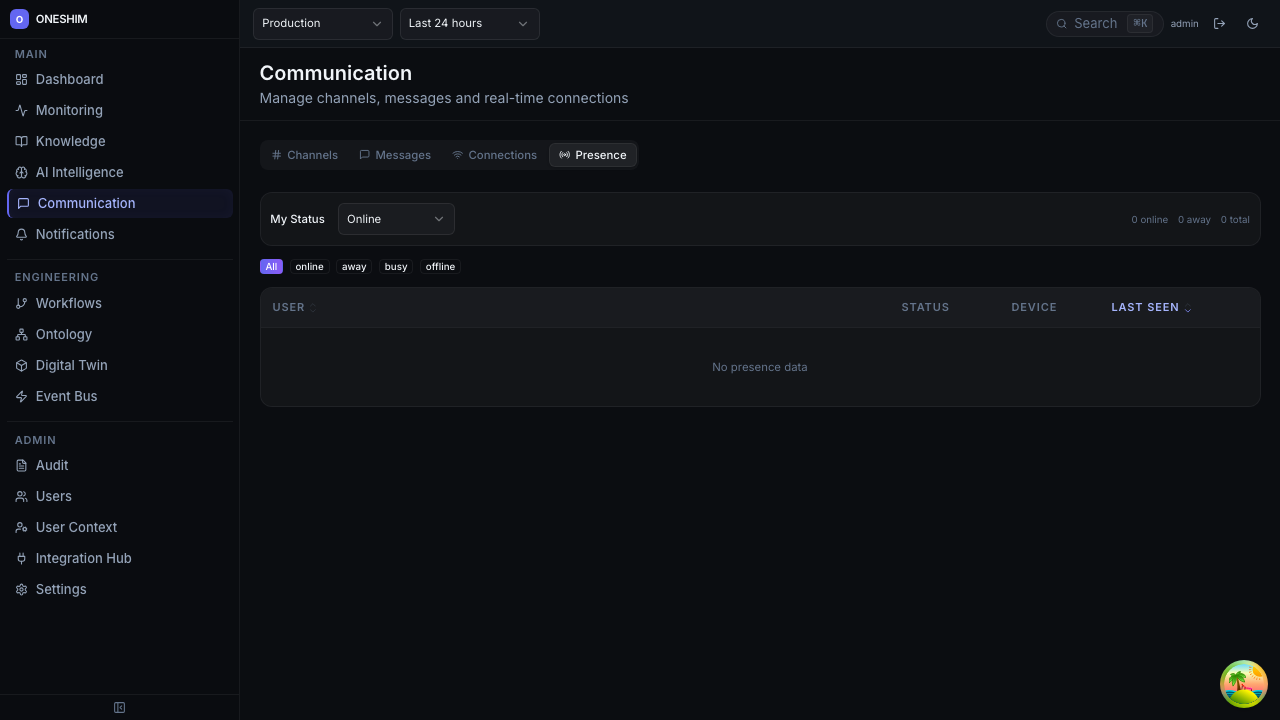Open the Integration Hub page
The width and height of the screenshot is (1280, 720).
[x=83, y=558]
